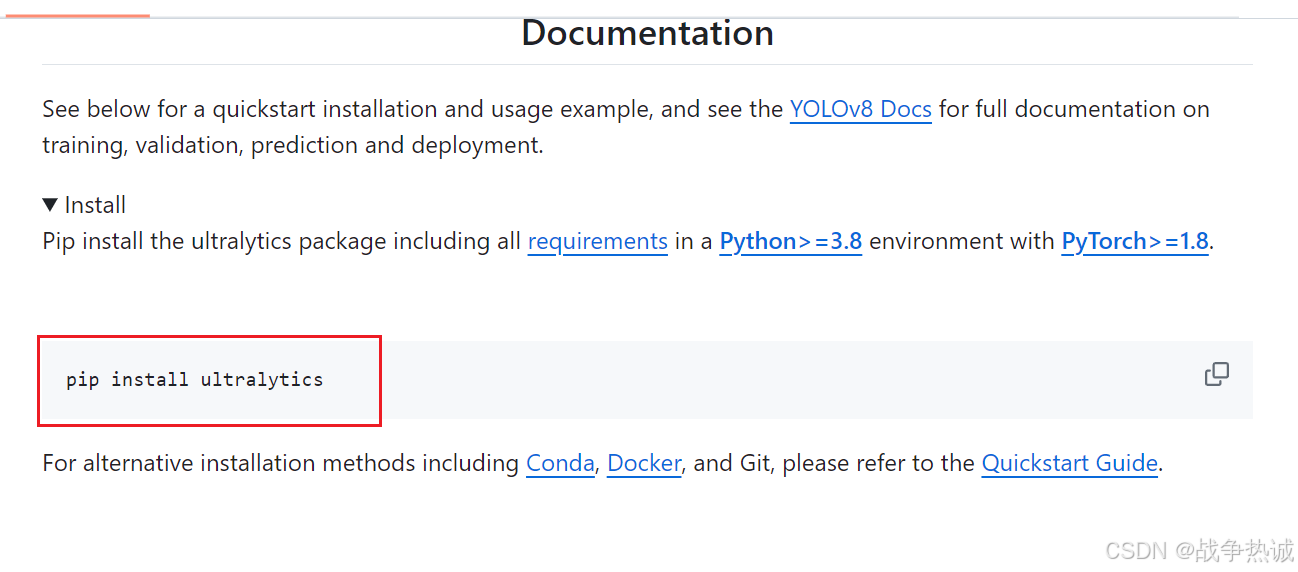Click the 'pip install ultralytics' code text
This screenshot has height=572, width=1298.
point(195,380)
